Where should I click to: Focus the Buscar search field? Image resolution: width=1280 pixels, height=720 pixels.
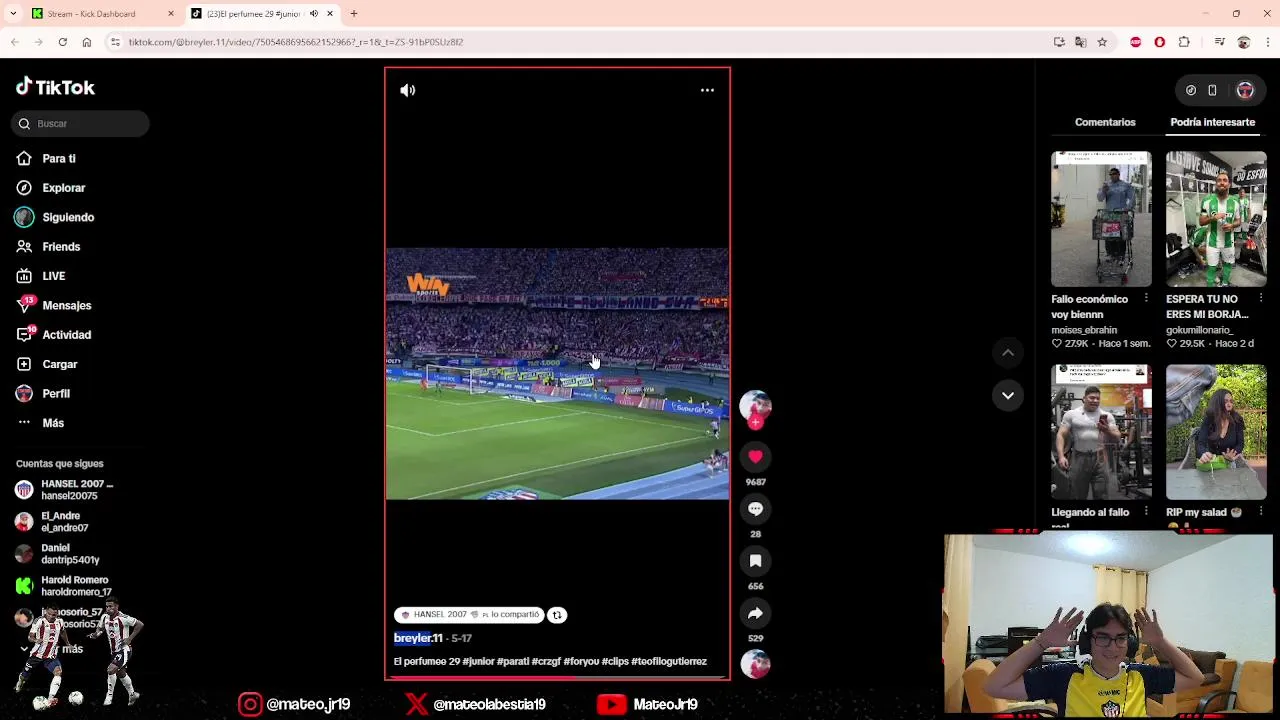(81, 123)
